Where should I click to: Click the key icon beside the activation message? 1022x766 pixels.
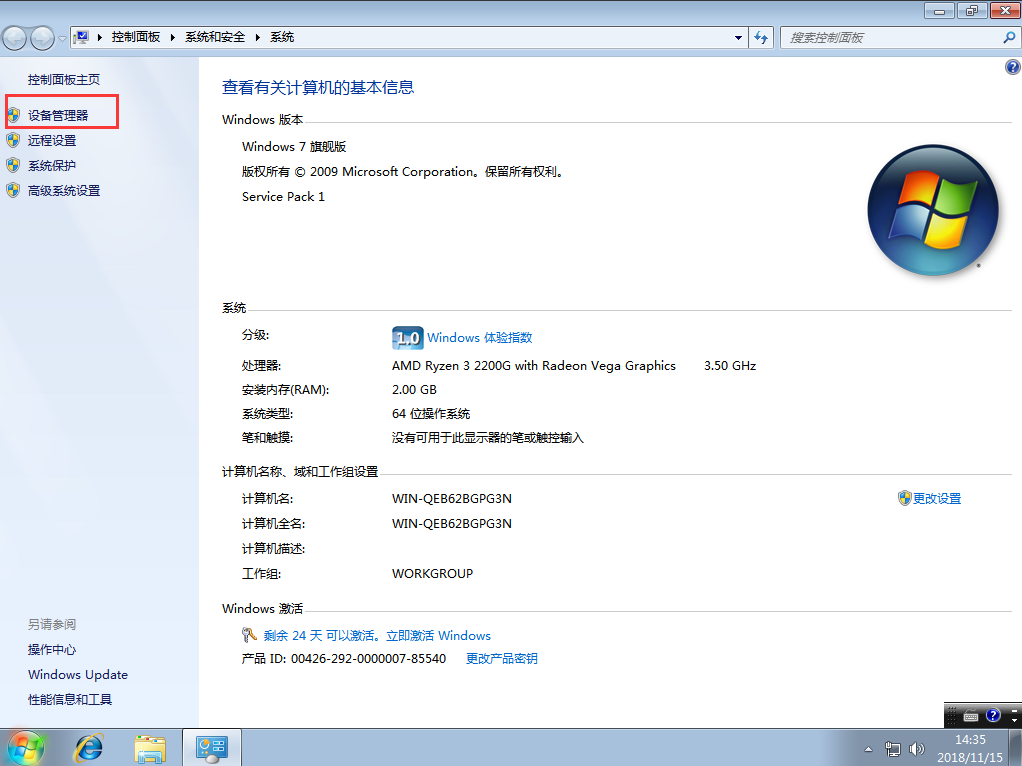249,635
